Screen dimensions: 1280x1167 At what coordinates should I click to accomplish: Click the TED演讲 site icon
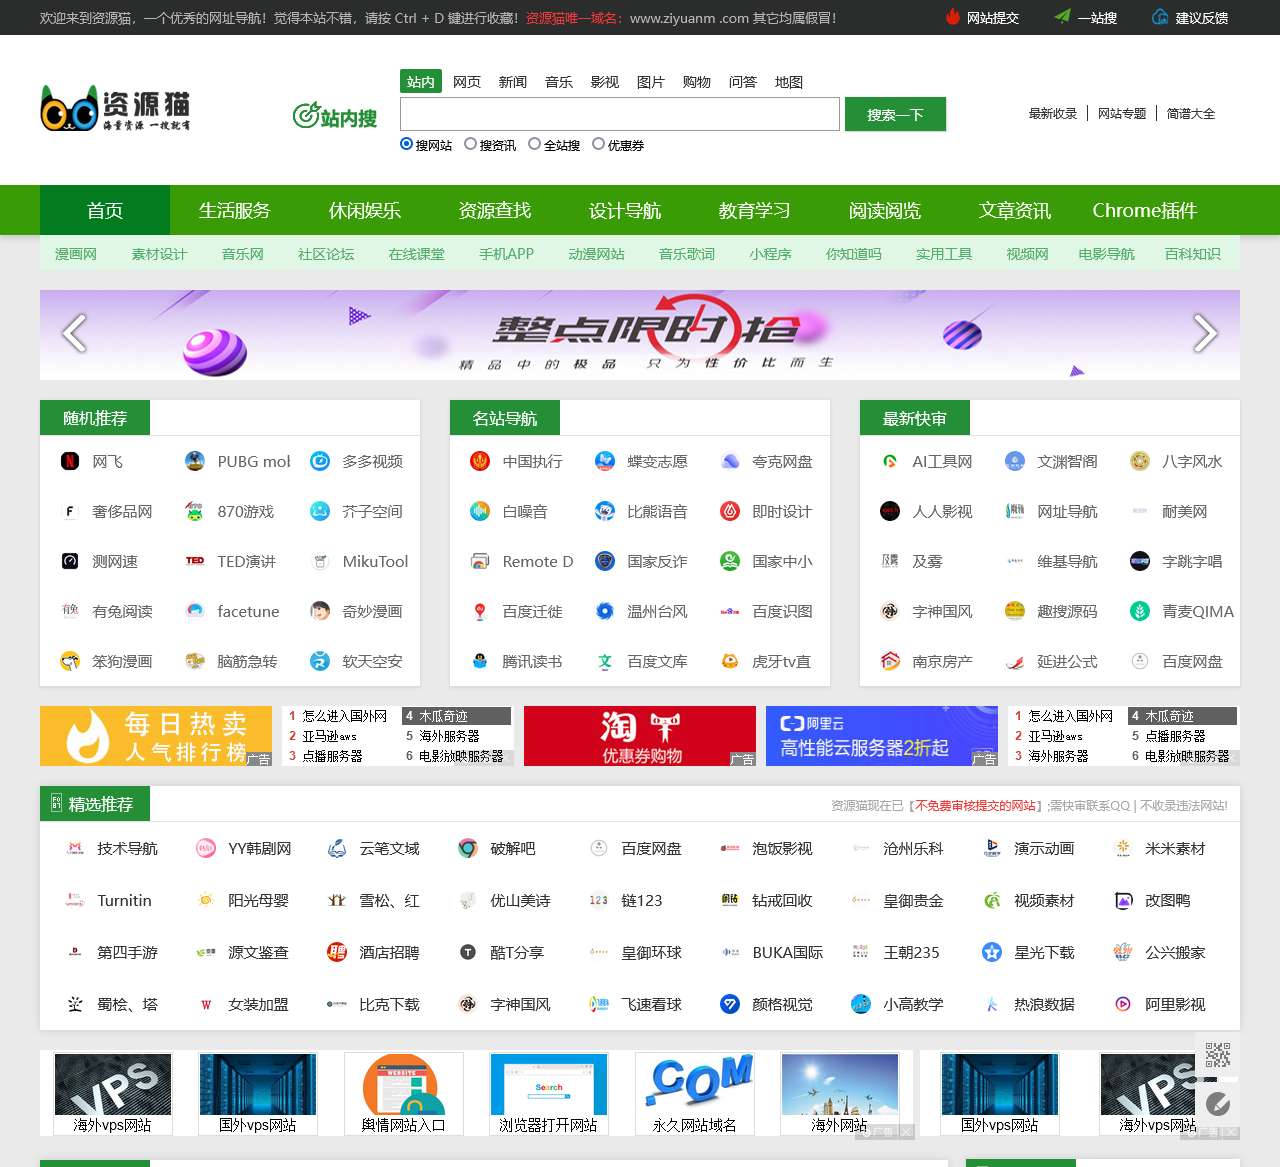195,561
